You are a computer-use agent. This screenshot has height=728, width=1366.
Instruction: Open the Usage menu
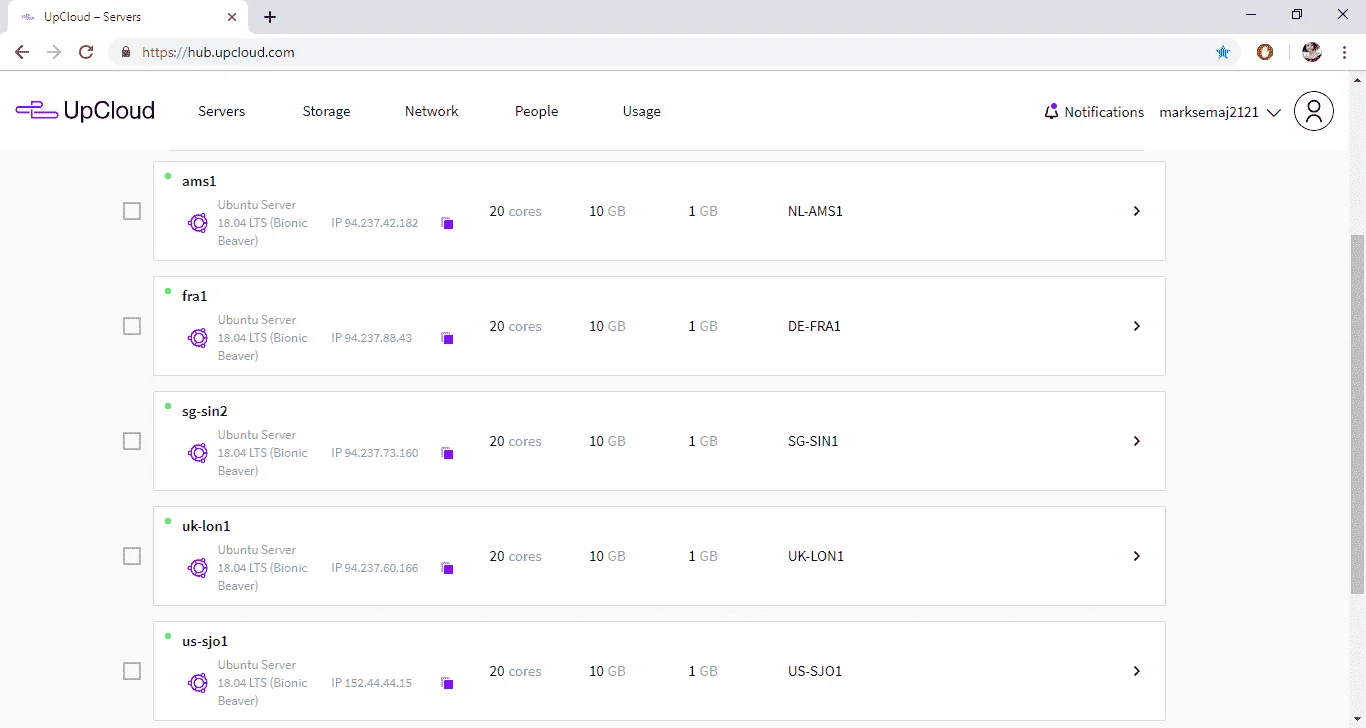(x=641, y=111)
